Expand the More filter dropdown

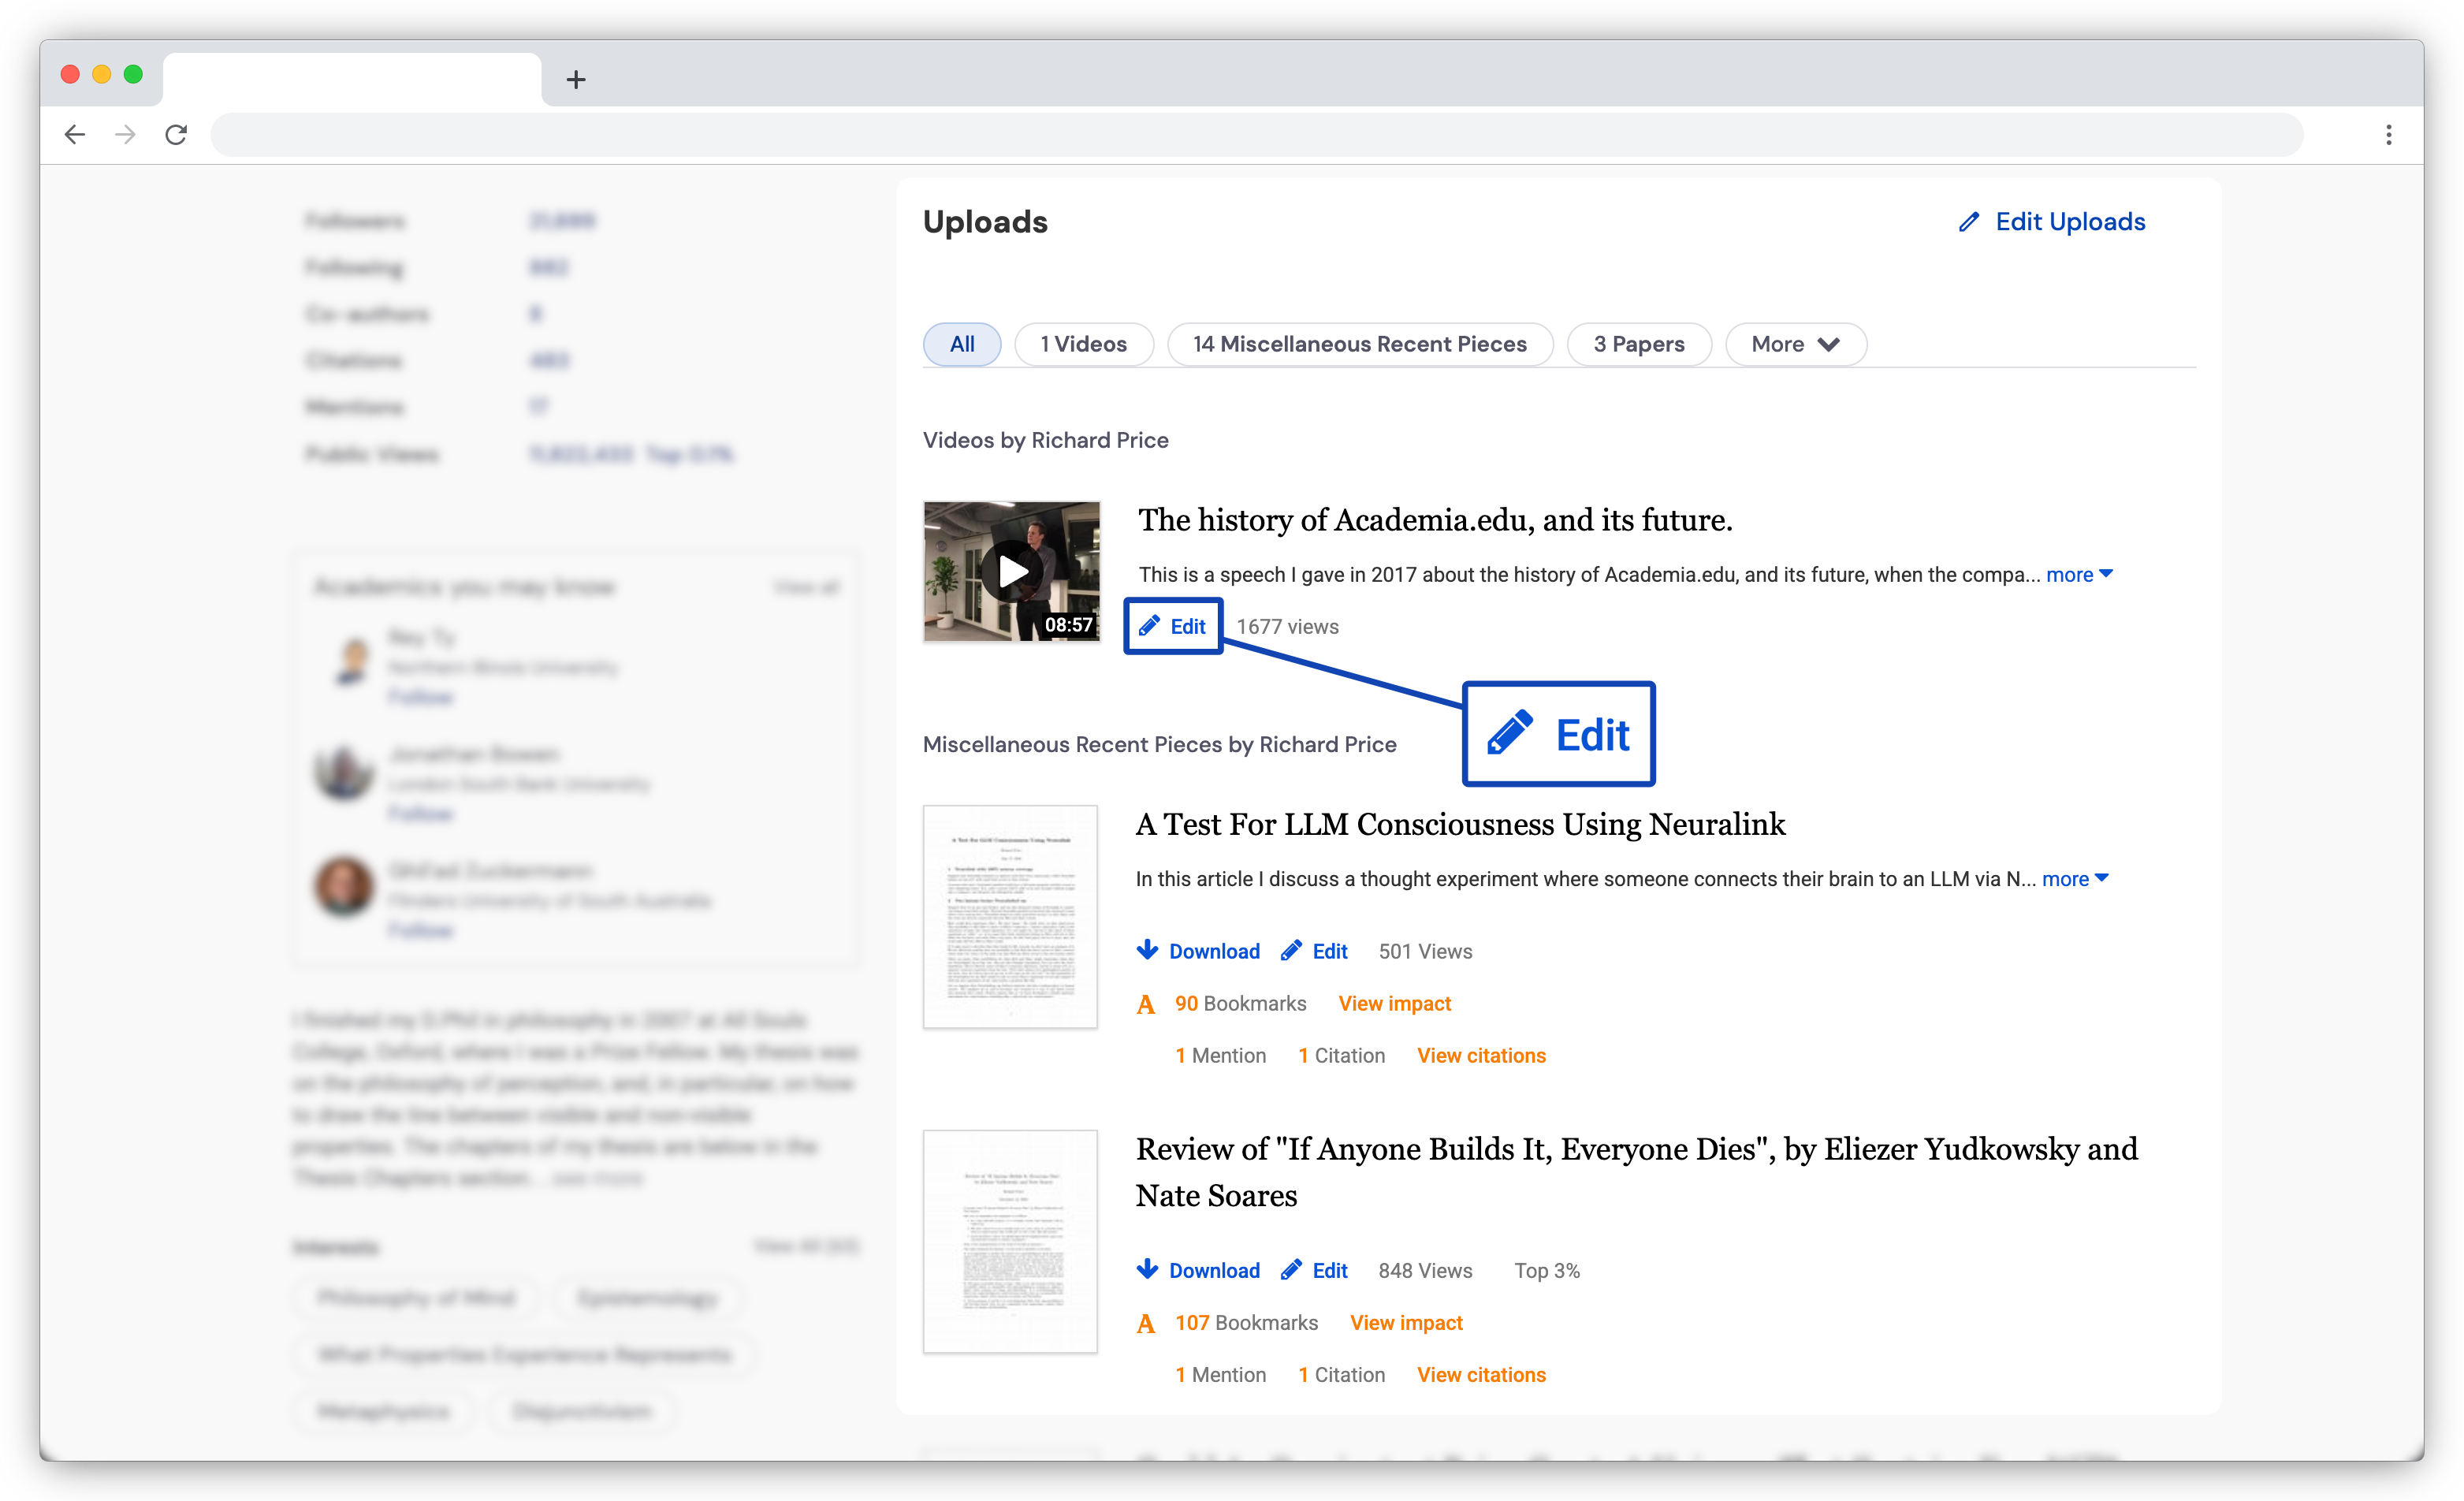click(x=1795, y=344)
